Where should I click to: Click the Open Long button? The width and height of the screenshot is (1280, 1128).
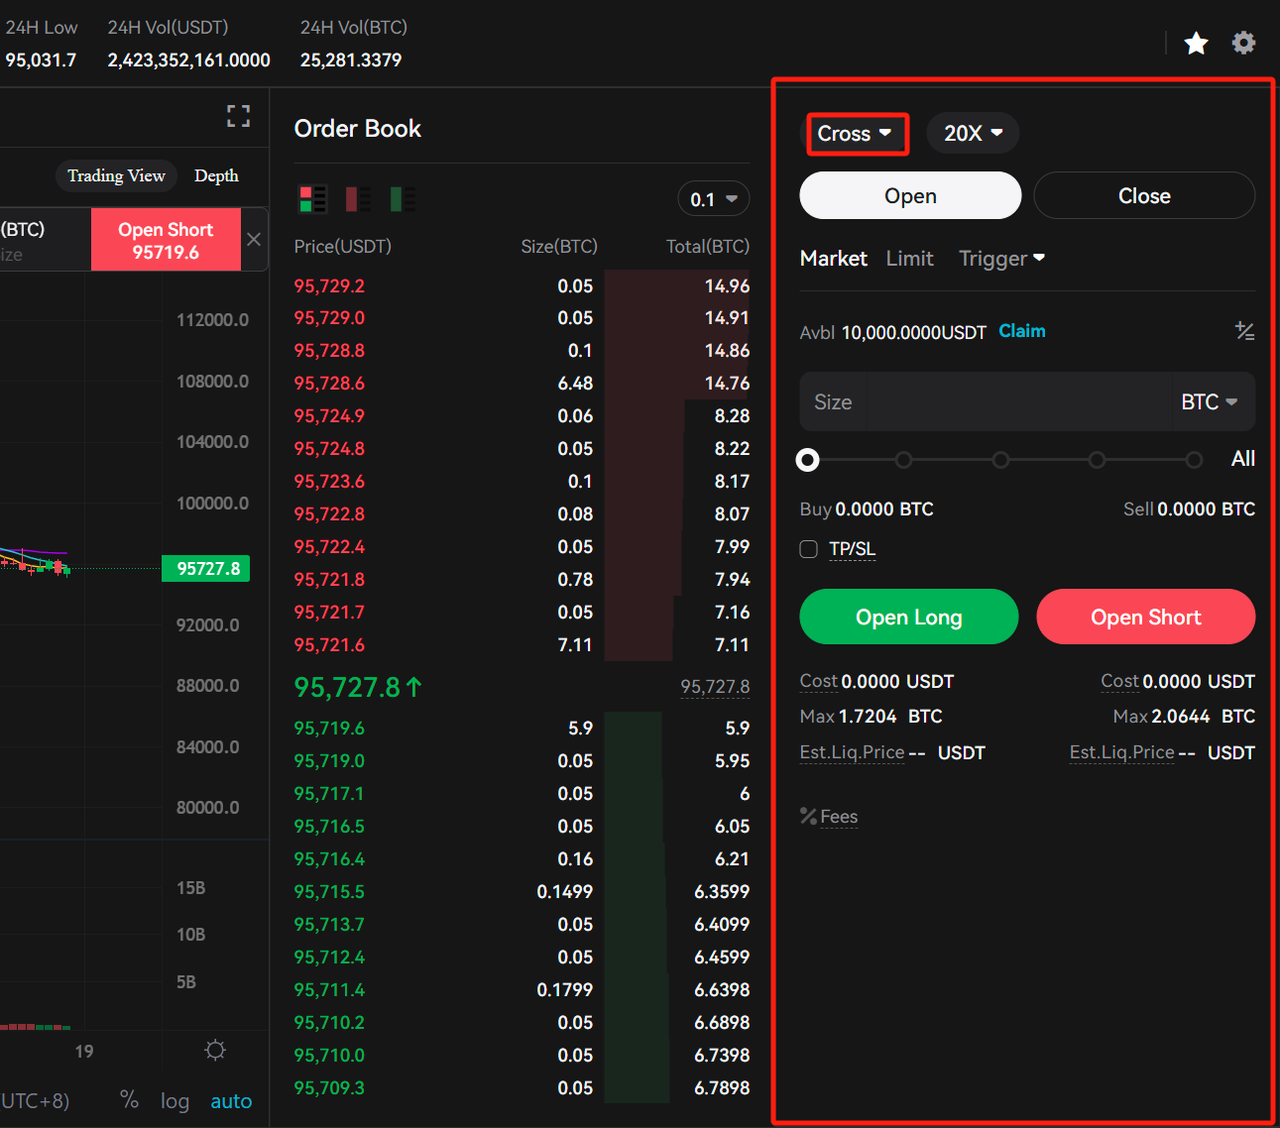909,617
